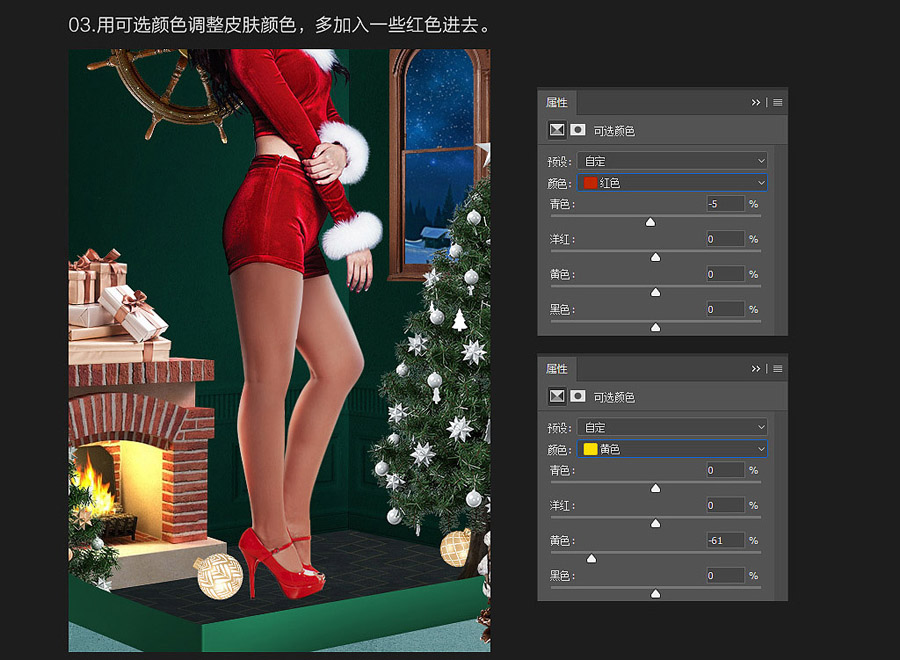Click the mask icon in the upper Properties panel
This screenshot has height=660, width=900.
pos(577,130)
